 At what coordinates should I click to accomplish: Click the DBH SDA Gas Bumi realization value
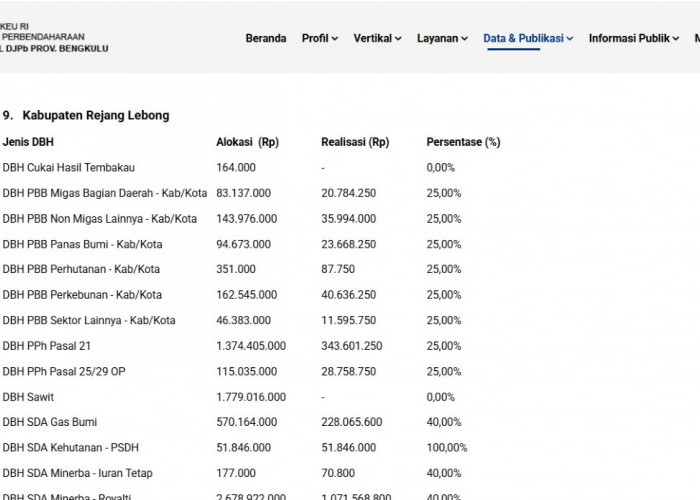pyautogui.click(x=352, y=422)
